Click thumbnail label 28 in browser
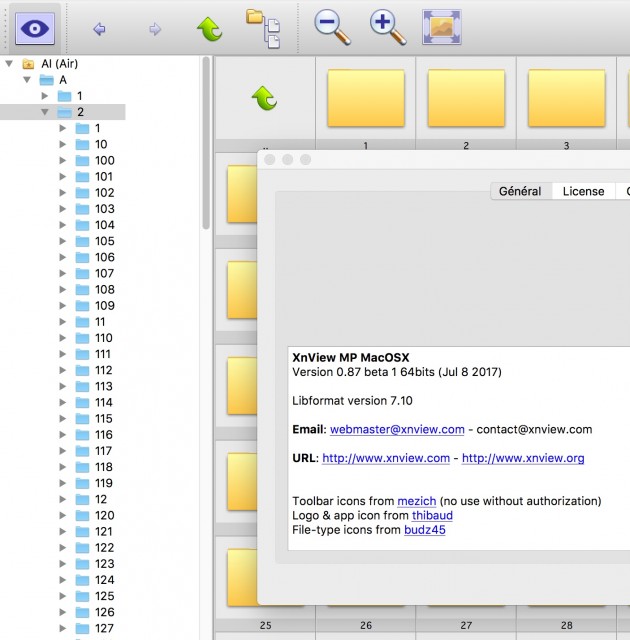 (567, 625)
